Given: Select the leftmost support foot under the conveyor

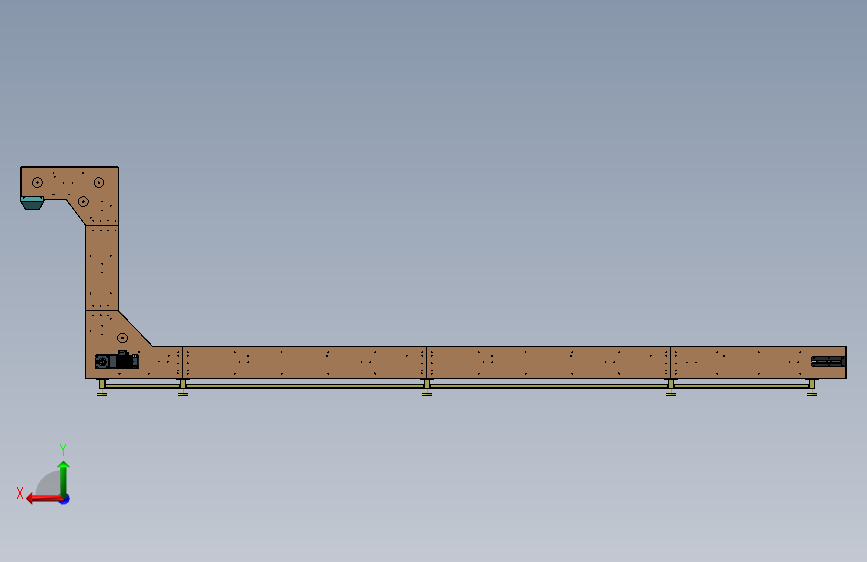Looking at the screenshot, I should pyautogui.click(x=102, y=388).
